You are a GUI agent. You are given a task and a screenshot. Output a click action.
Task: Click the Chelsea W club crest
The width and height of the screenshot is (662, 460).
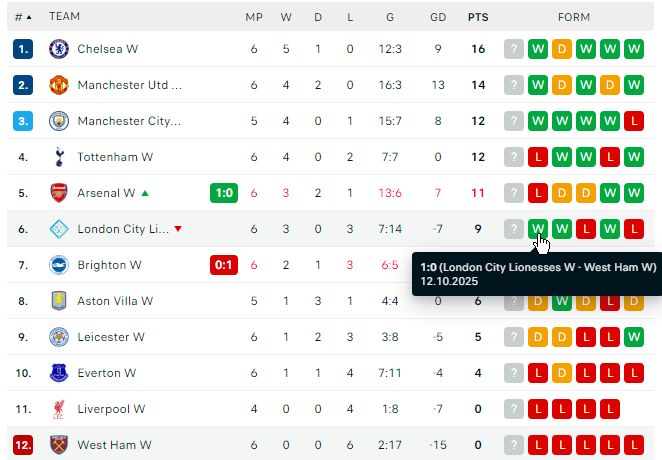tap(59, 49)
